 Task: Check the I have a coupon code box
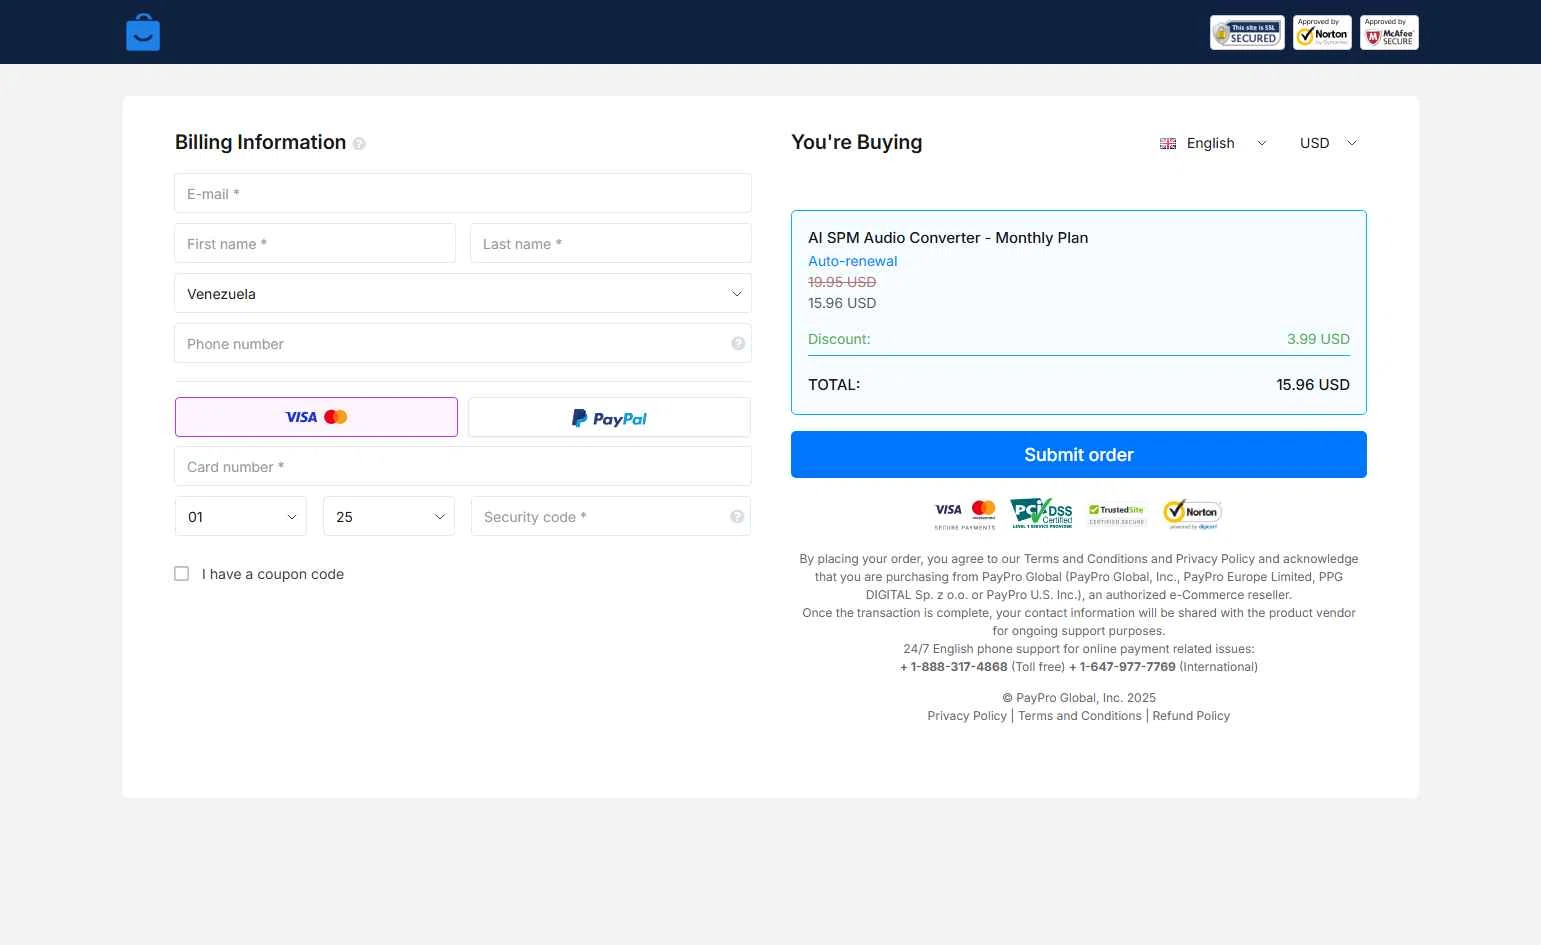[x=182, y=573]
